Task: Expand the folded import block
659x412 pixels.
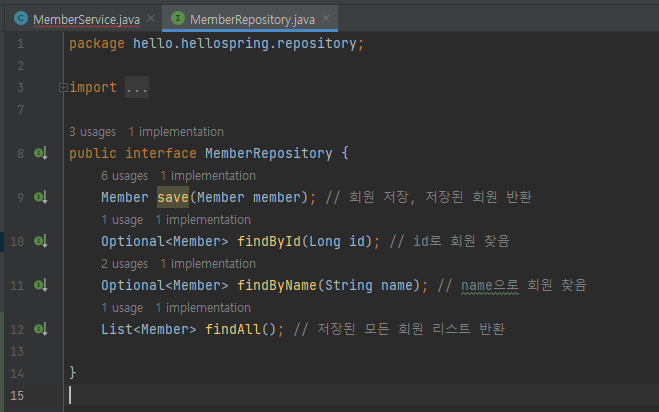Action: pos(63,87)
